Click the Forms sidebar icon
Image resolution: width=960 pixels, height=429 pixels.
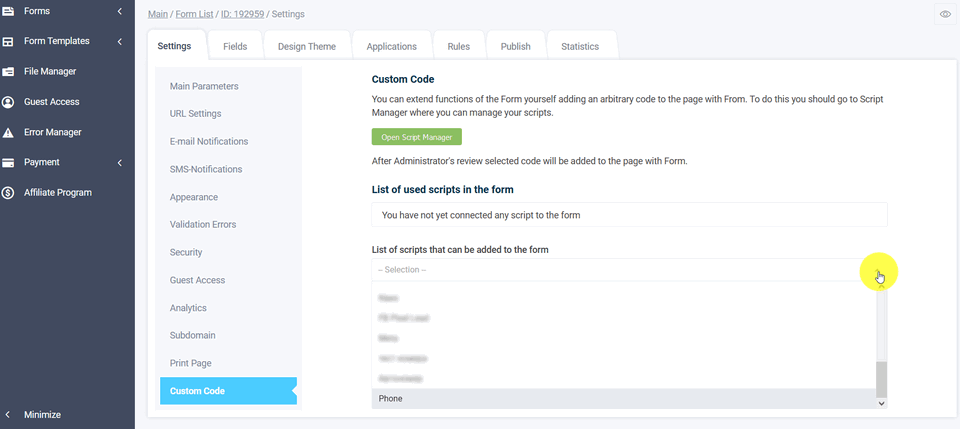point(8,11)
